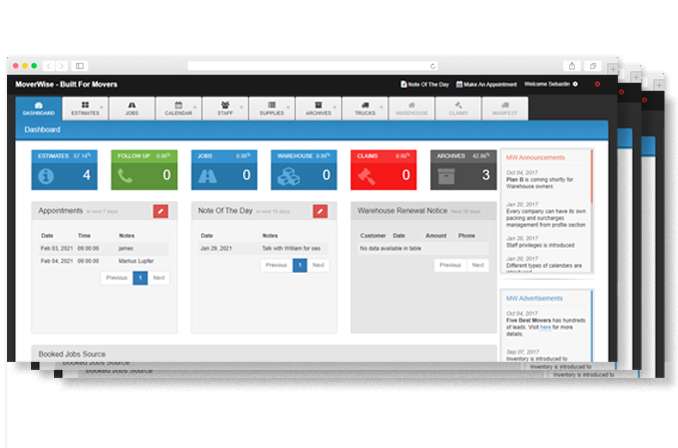Click the MoverWise - Built For Movers title
The width and height of the screenshot is (678, 448).
pyautogui.click(x=67, y=84)
